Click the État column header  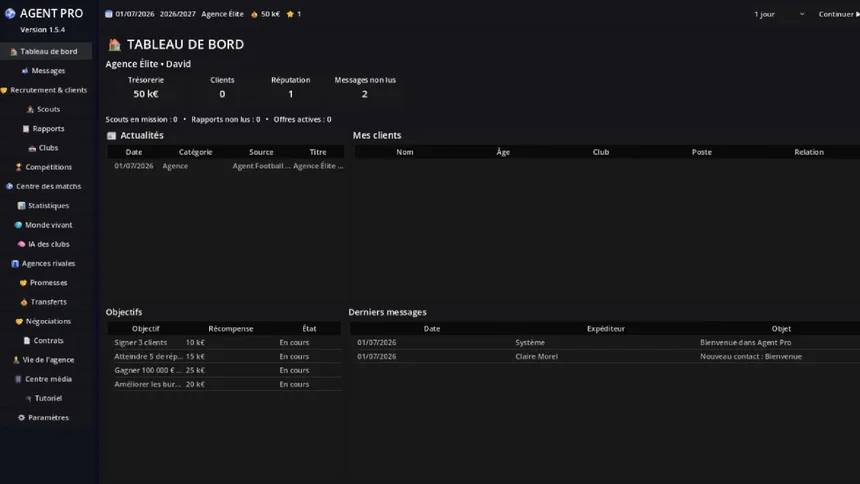(x=309, y=329)
